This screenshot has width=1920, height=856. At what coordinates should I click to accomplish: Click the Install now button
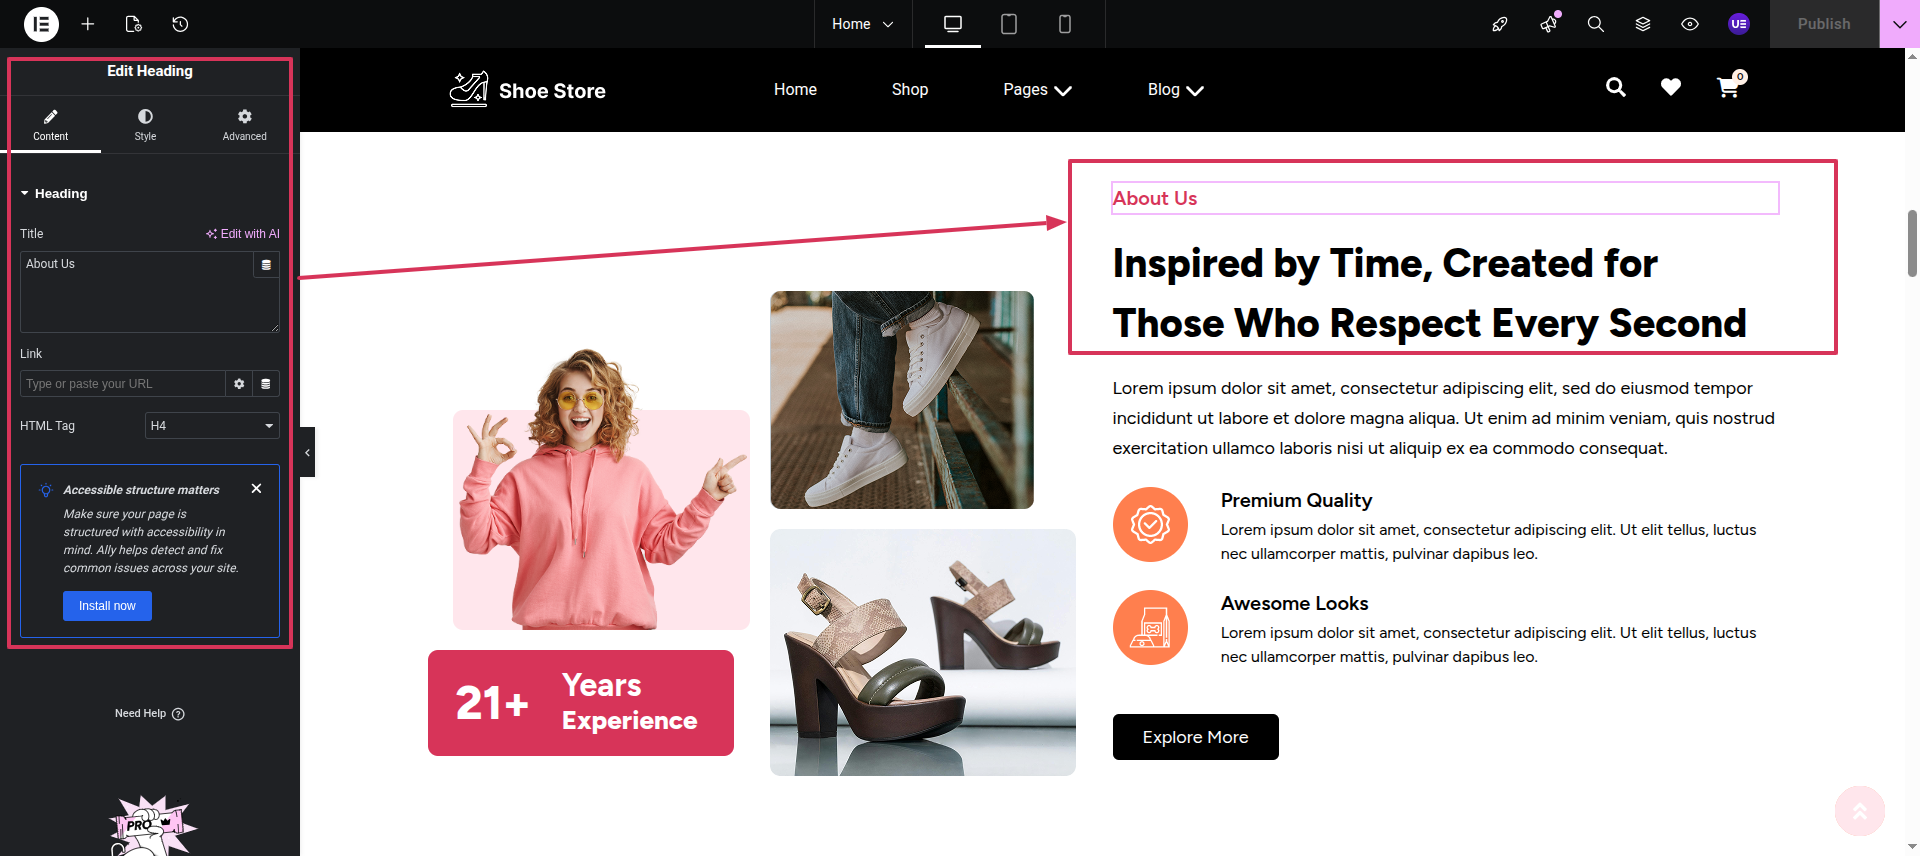click(107, 606)
